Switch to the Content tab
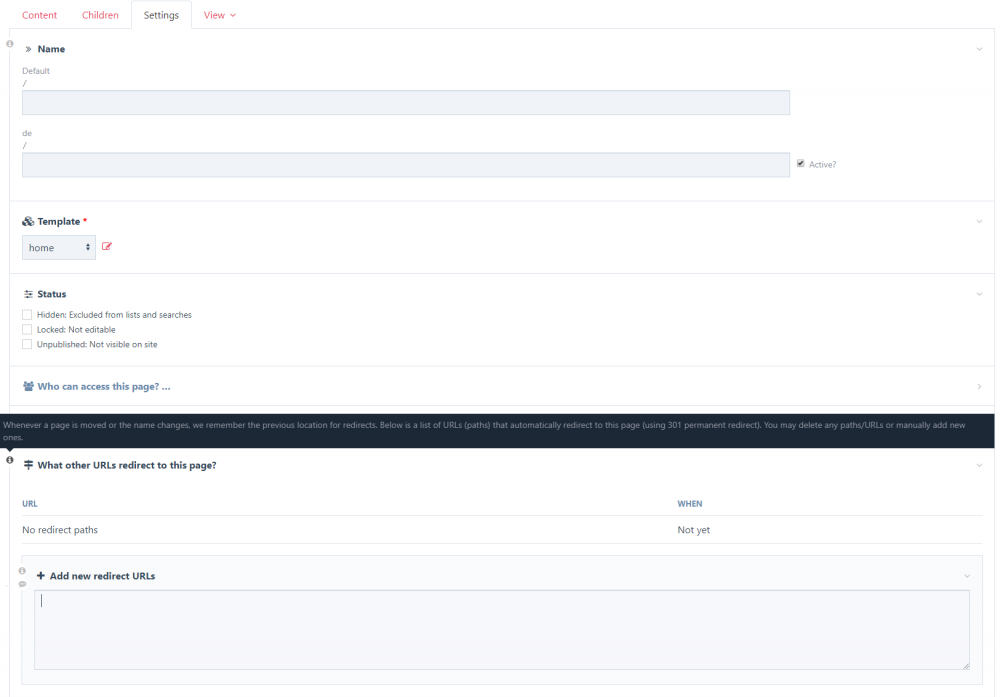This screenshot has width=1000, height=697. pyautogui.click(x=40, y=15)
